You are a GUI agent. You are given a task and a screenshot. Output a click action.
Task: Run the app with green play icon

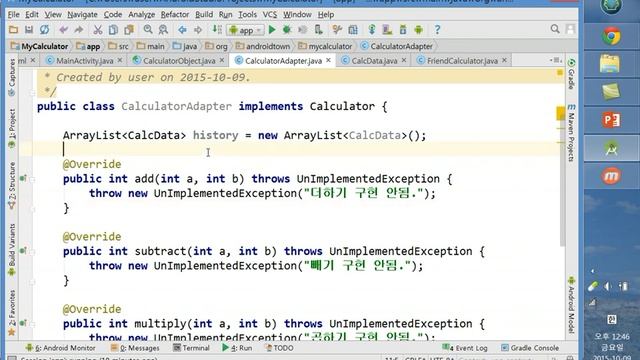(272, 30)
